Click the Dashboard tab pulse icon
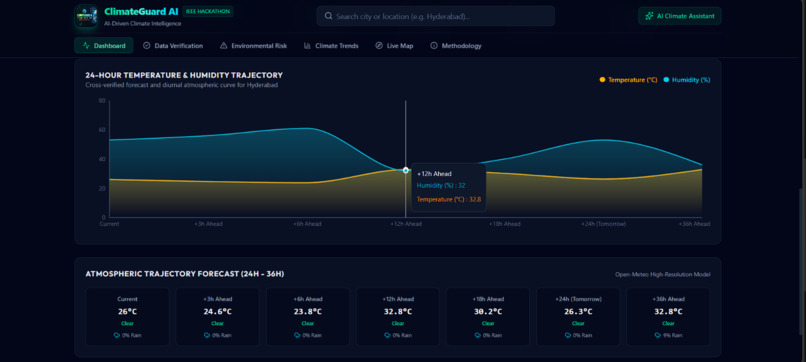 tap(86, 46)
